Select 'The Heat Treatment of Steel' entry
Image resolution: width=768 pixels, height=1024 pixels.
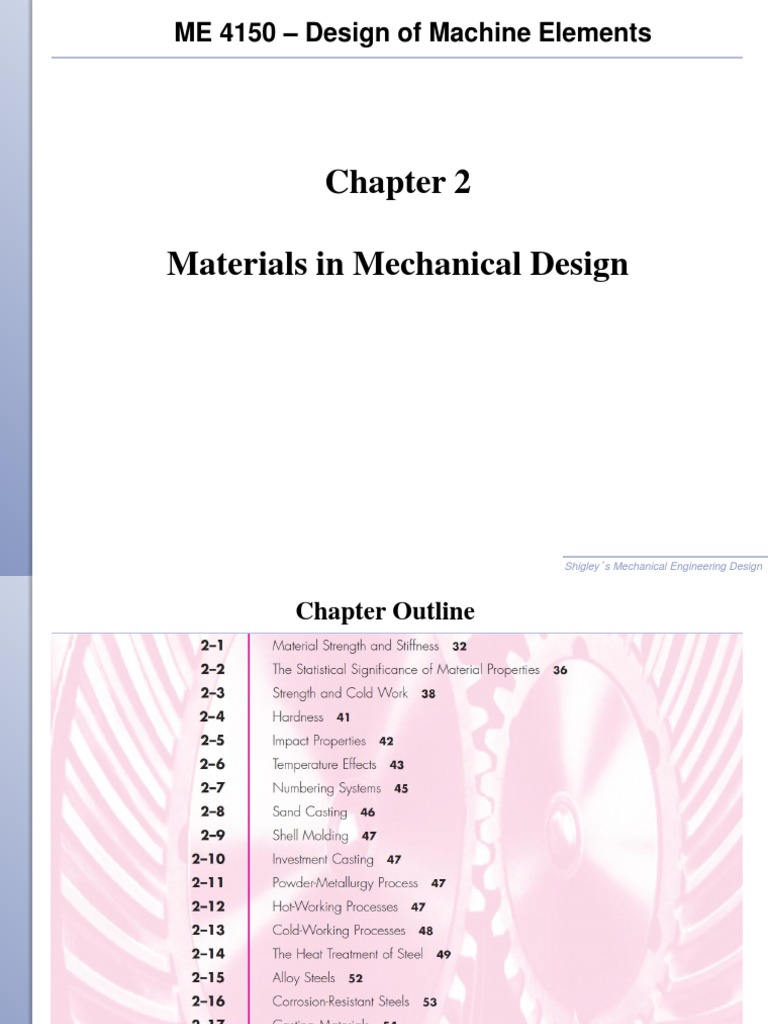[x=347, y=953]
